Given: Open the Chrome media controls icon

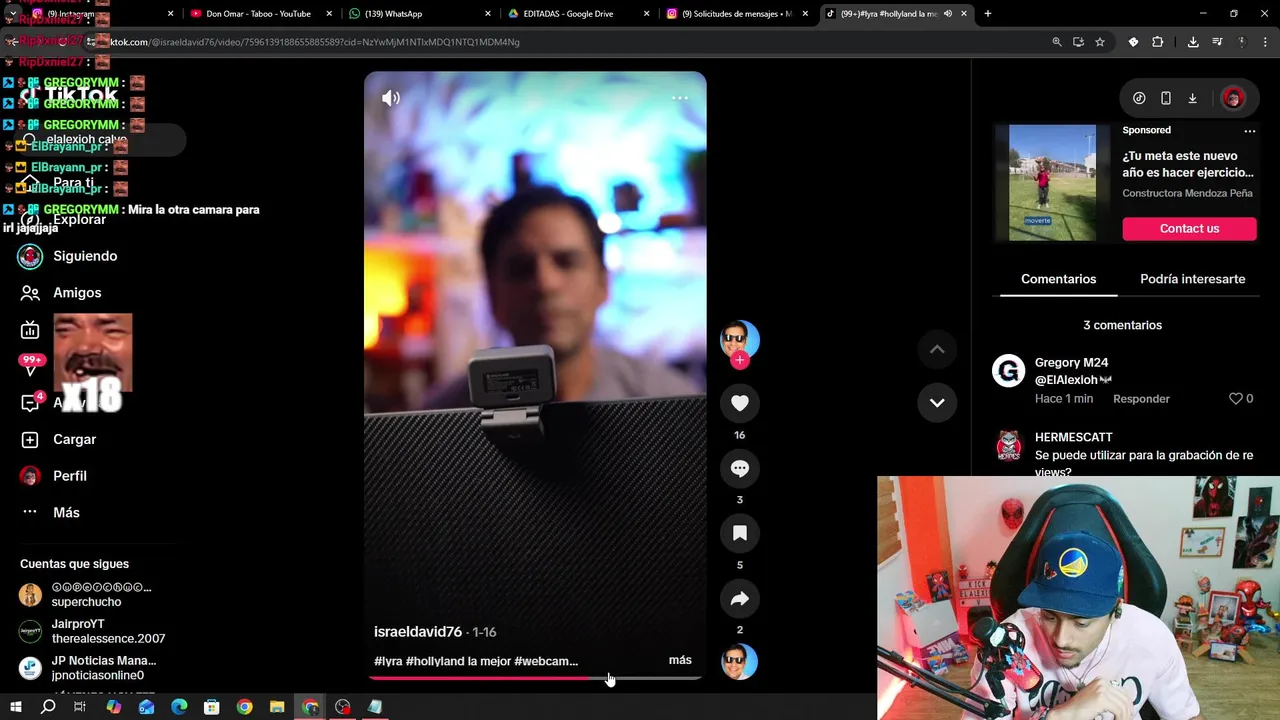Looking at the screenshot, I should pyautogui.click(x=1217, y=42).
